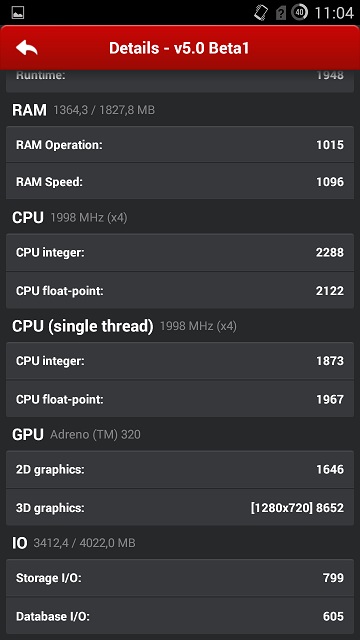Screen dimensions: 360x640
Task: Tap the RAM section header
Action: pos(83,110)
